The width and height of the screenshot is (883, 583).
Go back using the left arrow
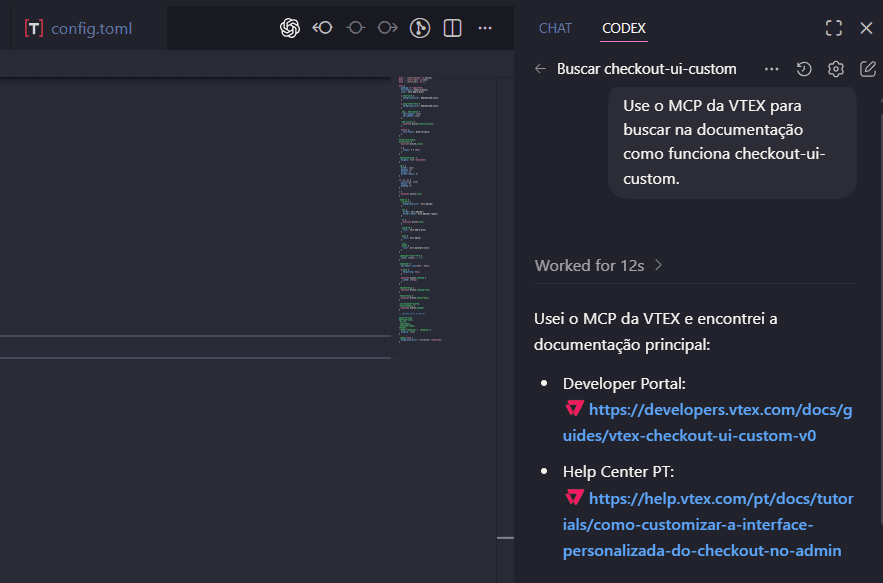(541, 69)
